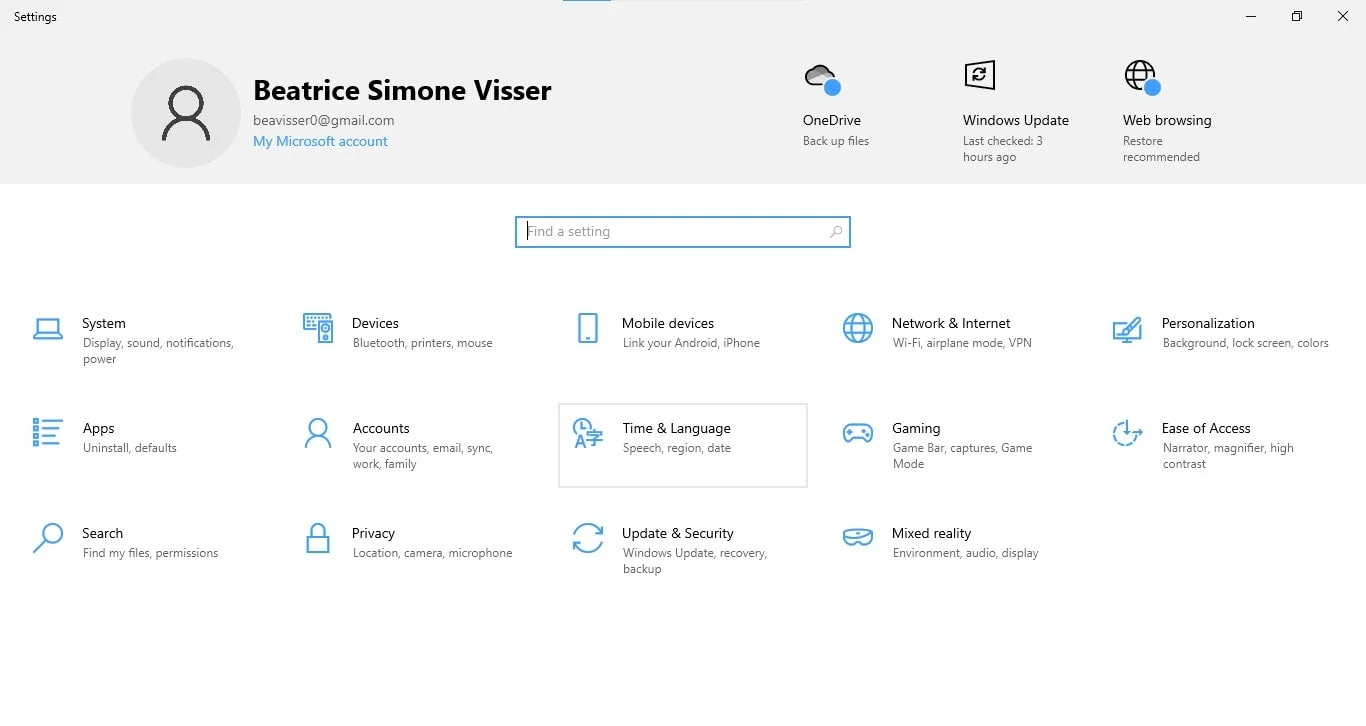
Task: Open Personalization category title
Action: pyautogui.click(x=1208, y=323)
